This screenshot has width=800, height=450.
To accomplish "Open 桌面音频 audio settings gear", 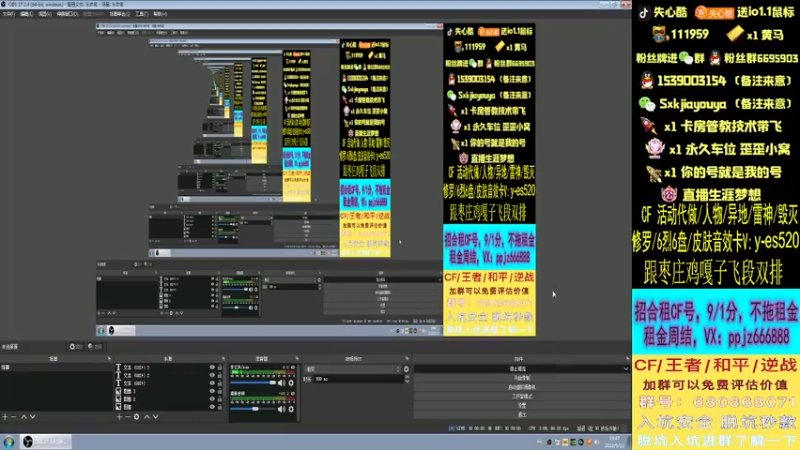I will point(291,409).
